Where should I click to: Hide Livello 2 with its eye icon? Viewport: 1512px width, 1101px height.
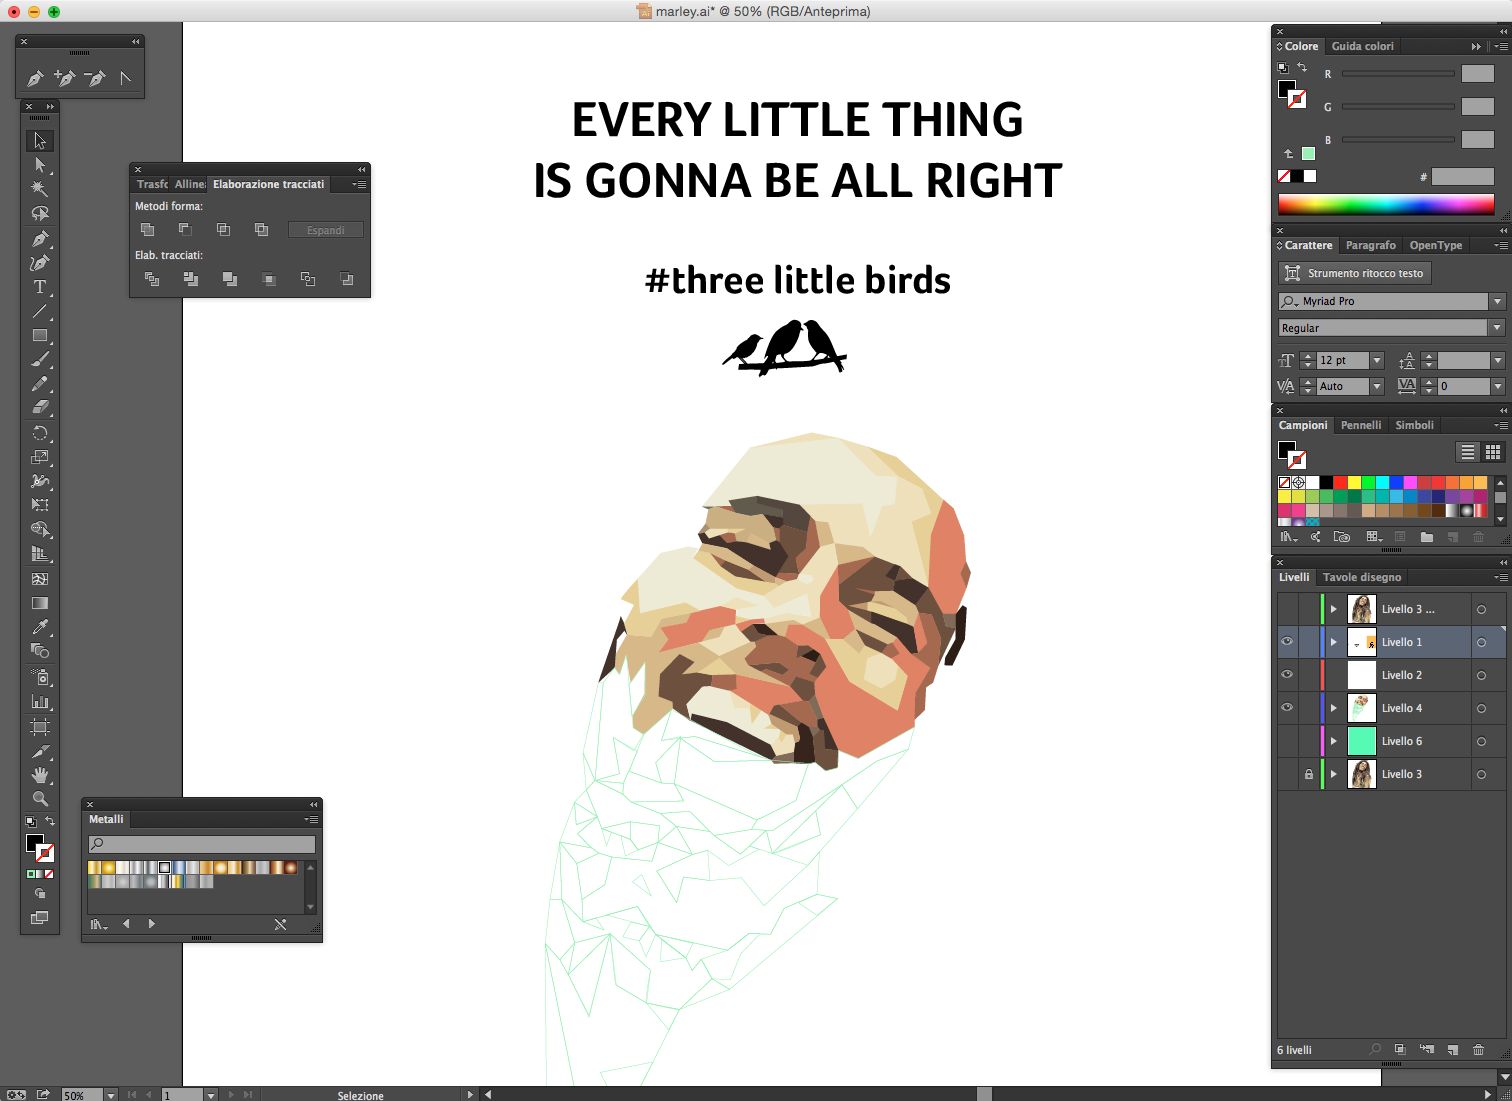coord(1287,675)
